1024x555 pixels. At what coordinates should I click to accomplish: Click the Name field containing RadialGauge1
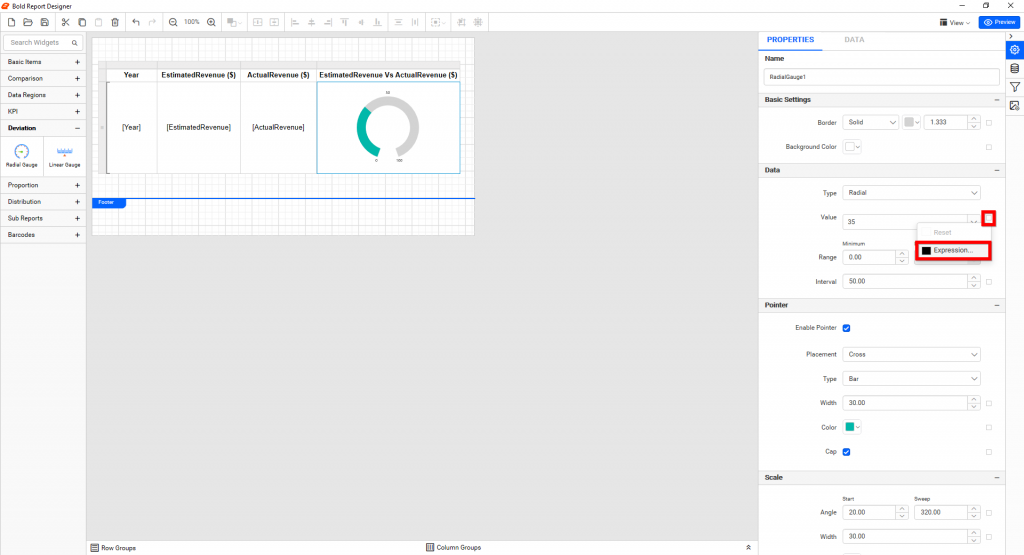(881, 77)
